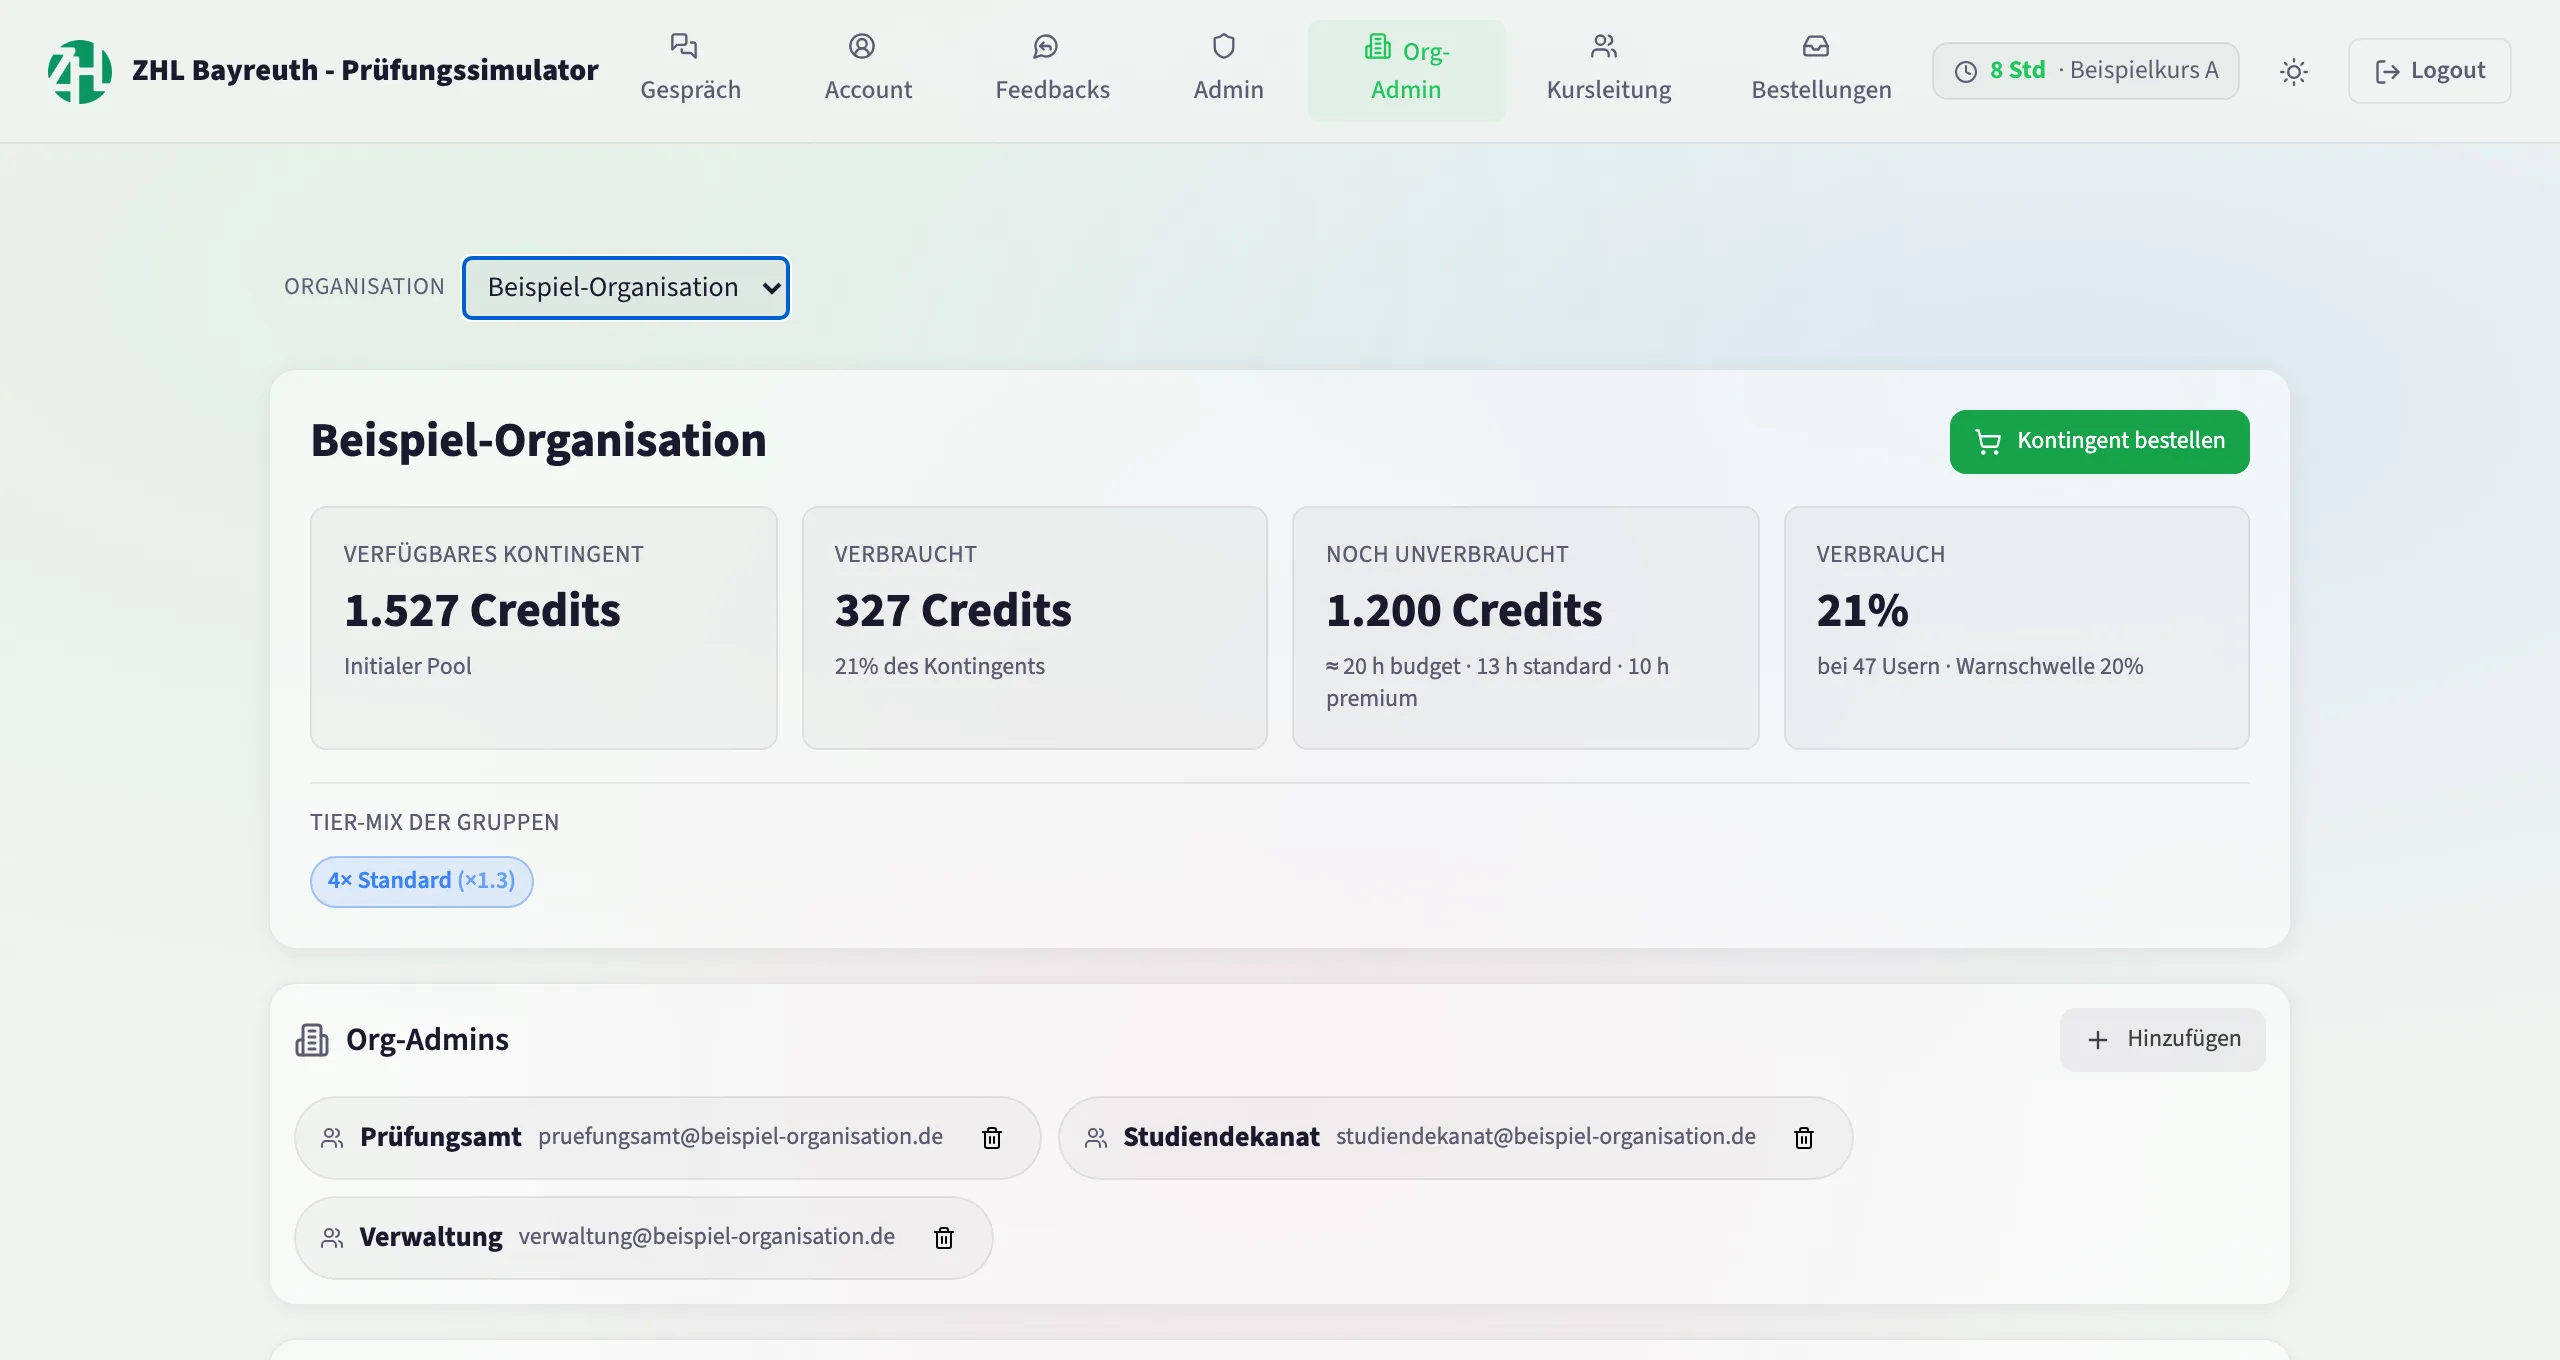The width and height of the screenshot is (2560, 1360).
Task: Click the shopping cart icon on Kontingent bestellen
Action: coord(1988,442)
